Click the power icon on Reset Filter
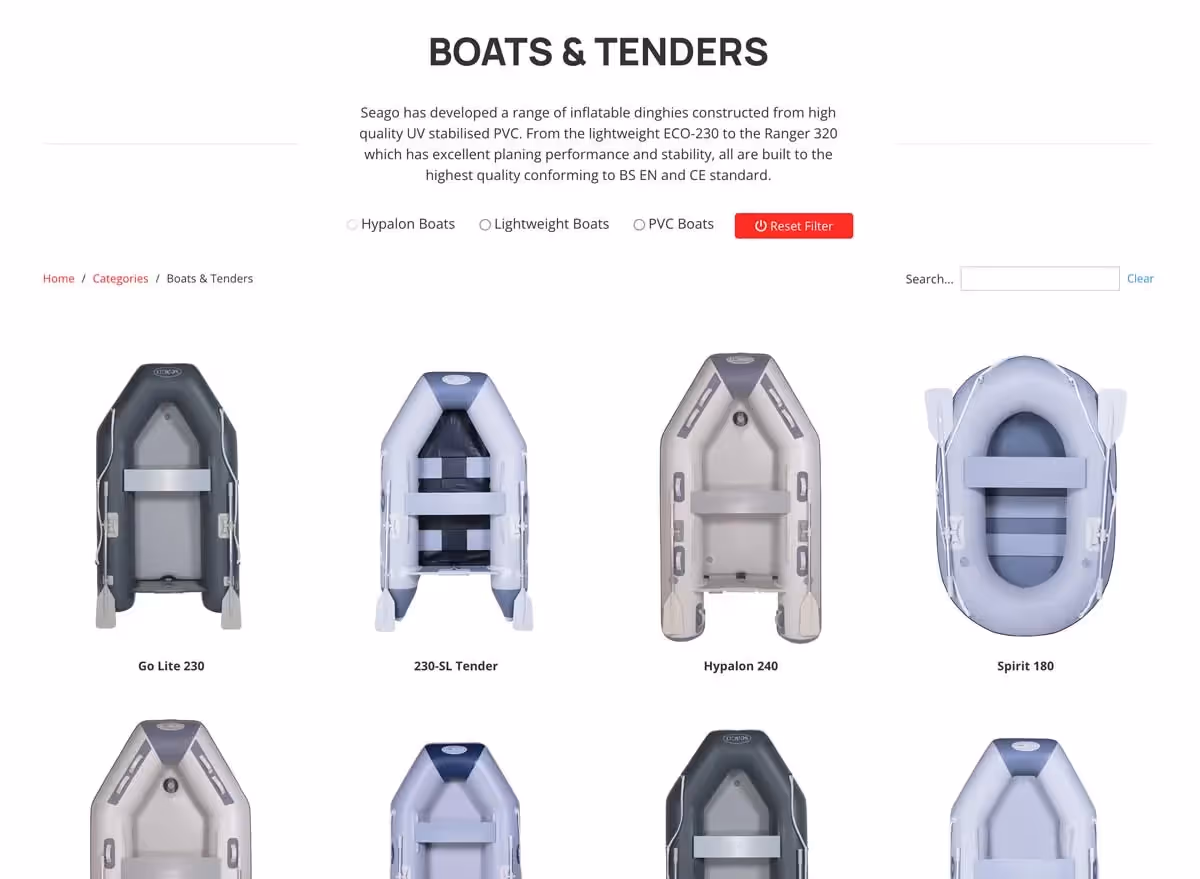Screen dimensions: 1200x879 pos(761,226)
